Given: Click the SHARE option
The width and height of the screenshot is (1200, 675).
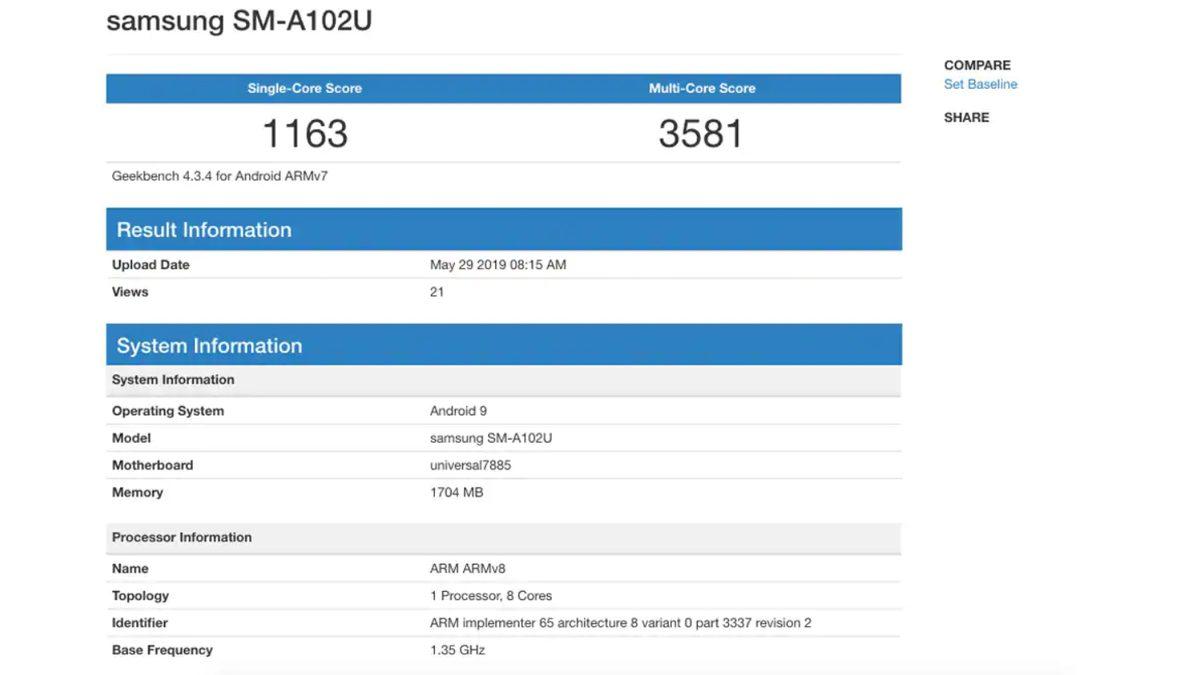Looking at the screenshot, I should point(965,116).
